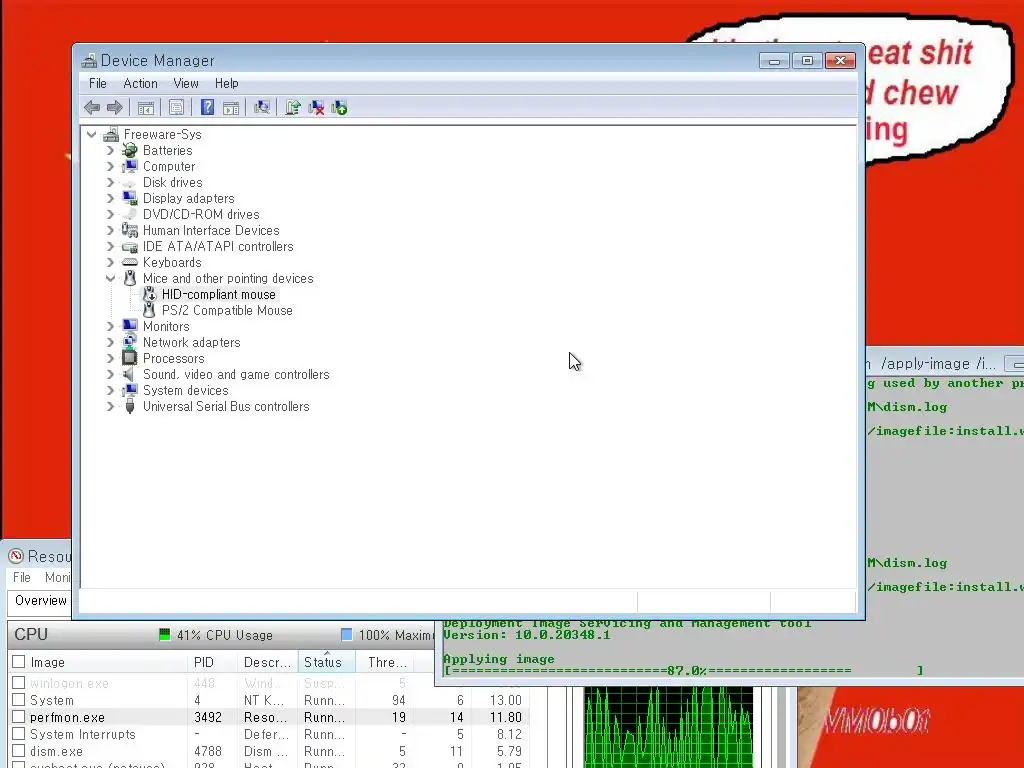Click the Batteries category icon

click(129, 150)
